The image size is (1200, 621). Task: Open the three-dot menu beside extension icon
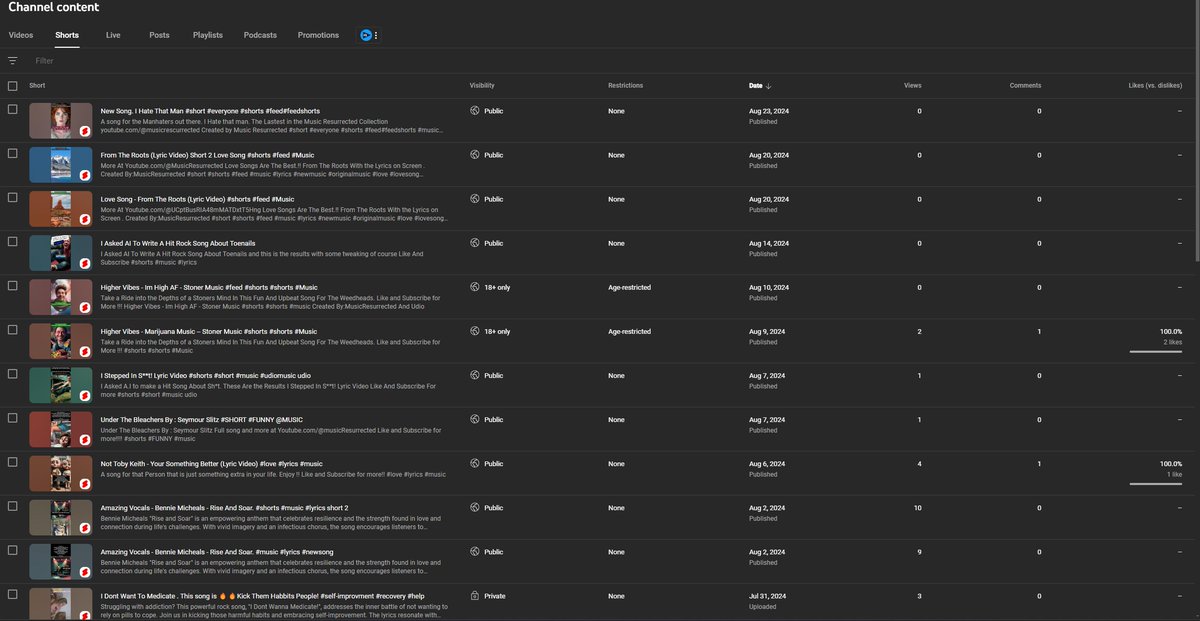(376, 35)
